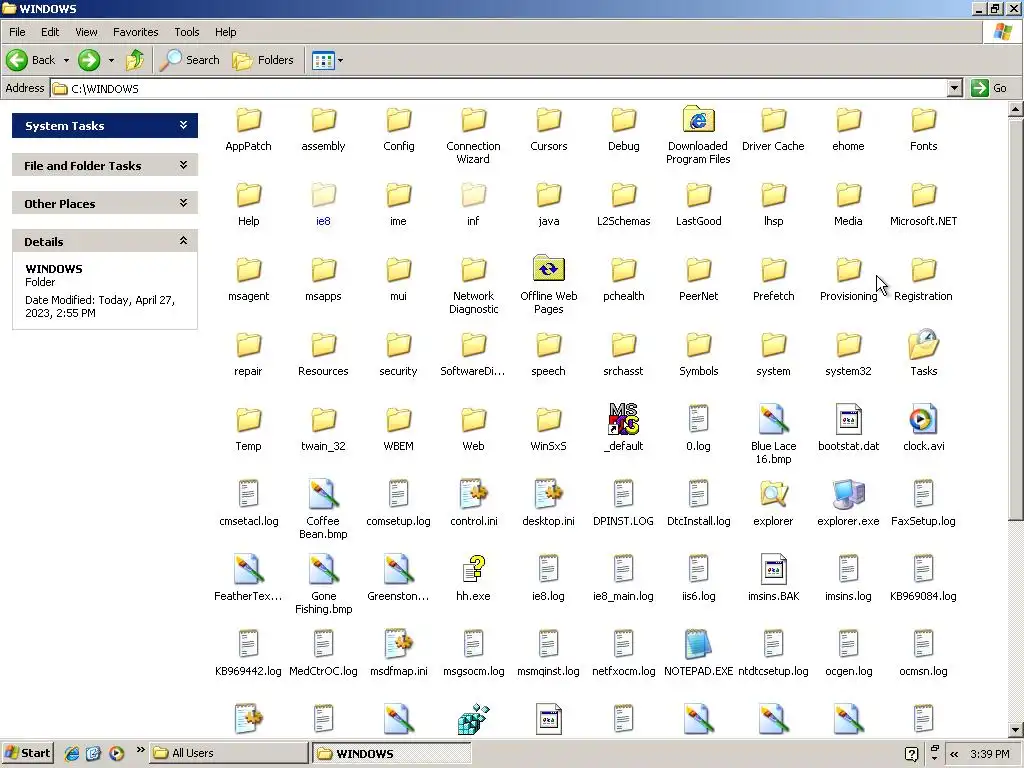Select the clock.avi media file icon
1024x768 pixels.
(923, 419)
